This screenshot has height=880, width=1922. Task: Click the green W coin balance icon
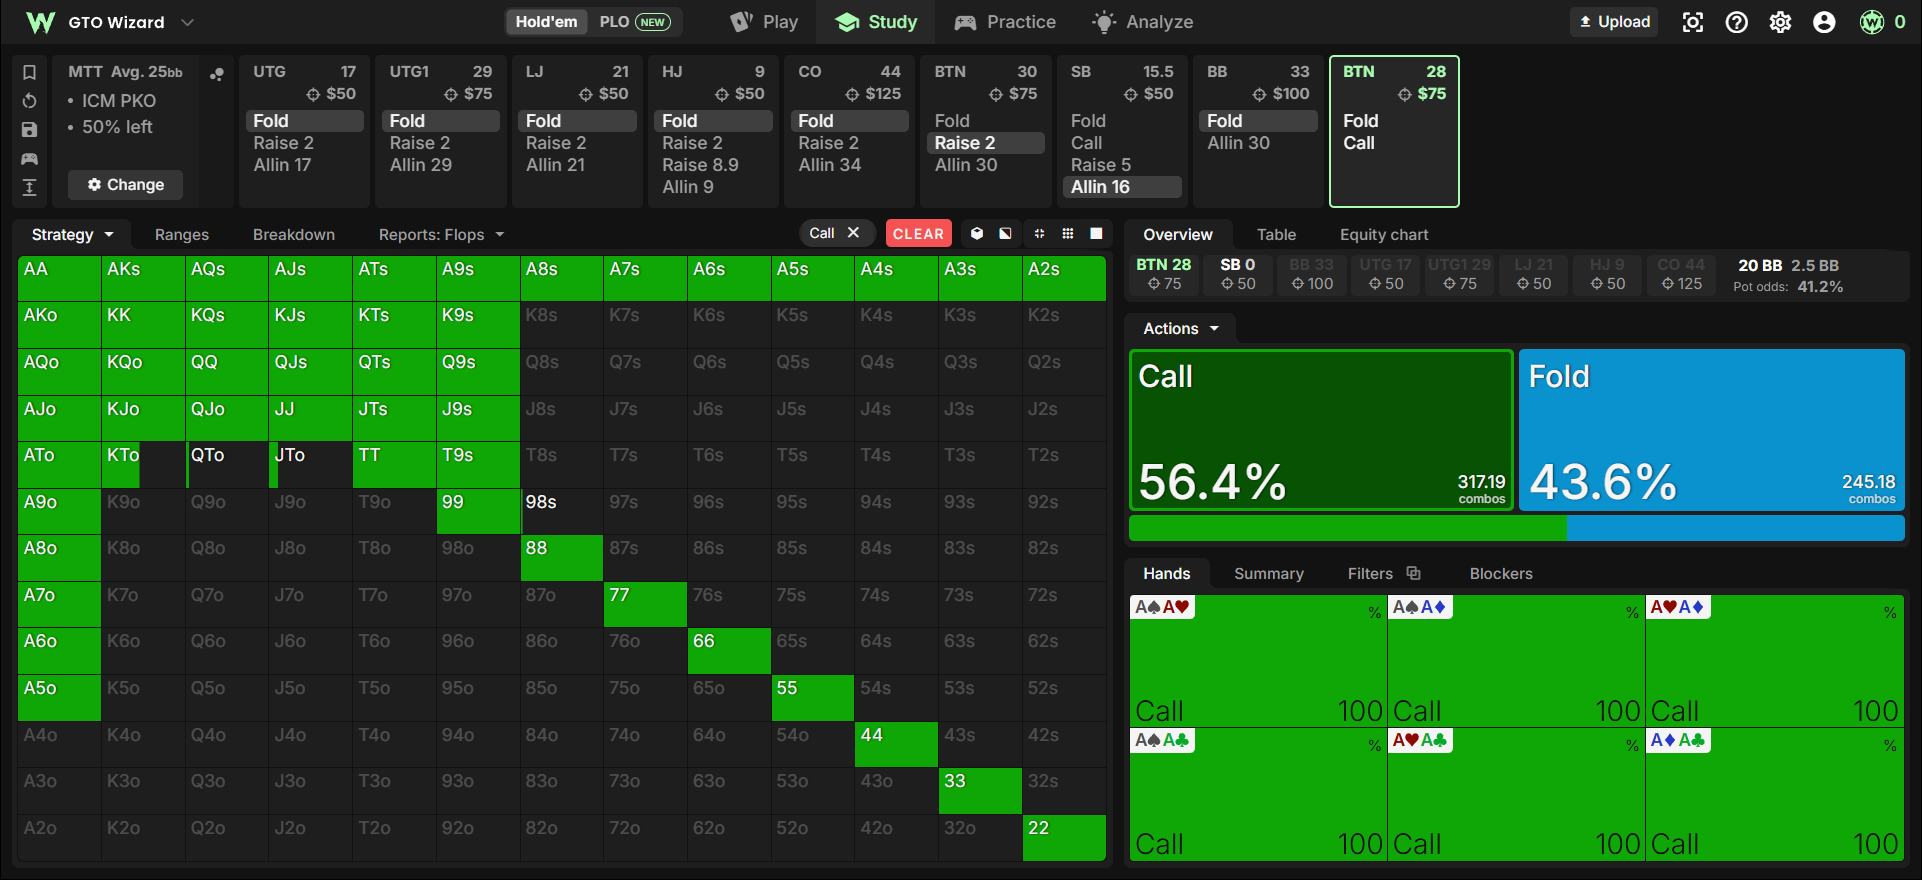point(1872,22)
